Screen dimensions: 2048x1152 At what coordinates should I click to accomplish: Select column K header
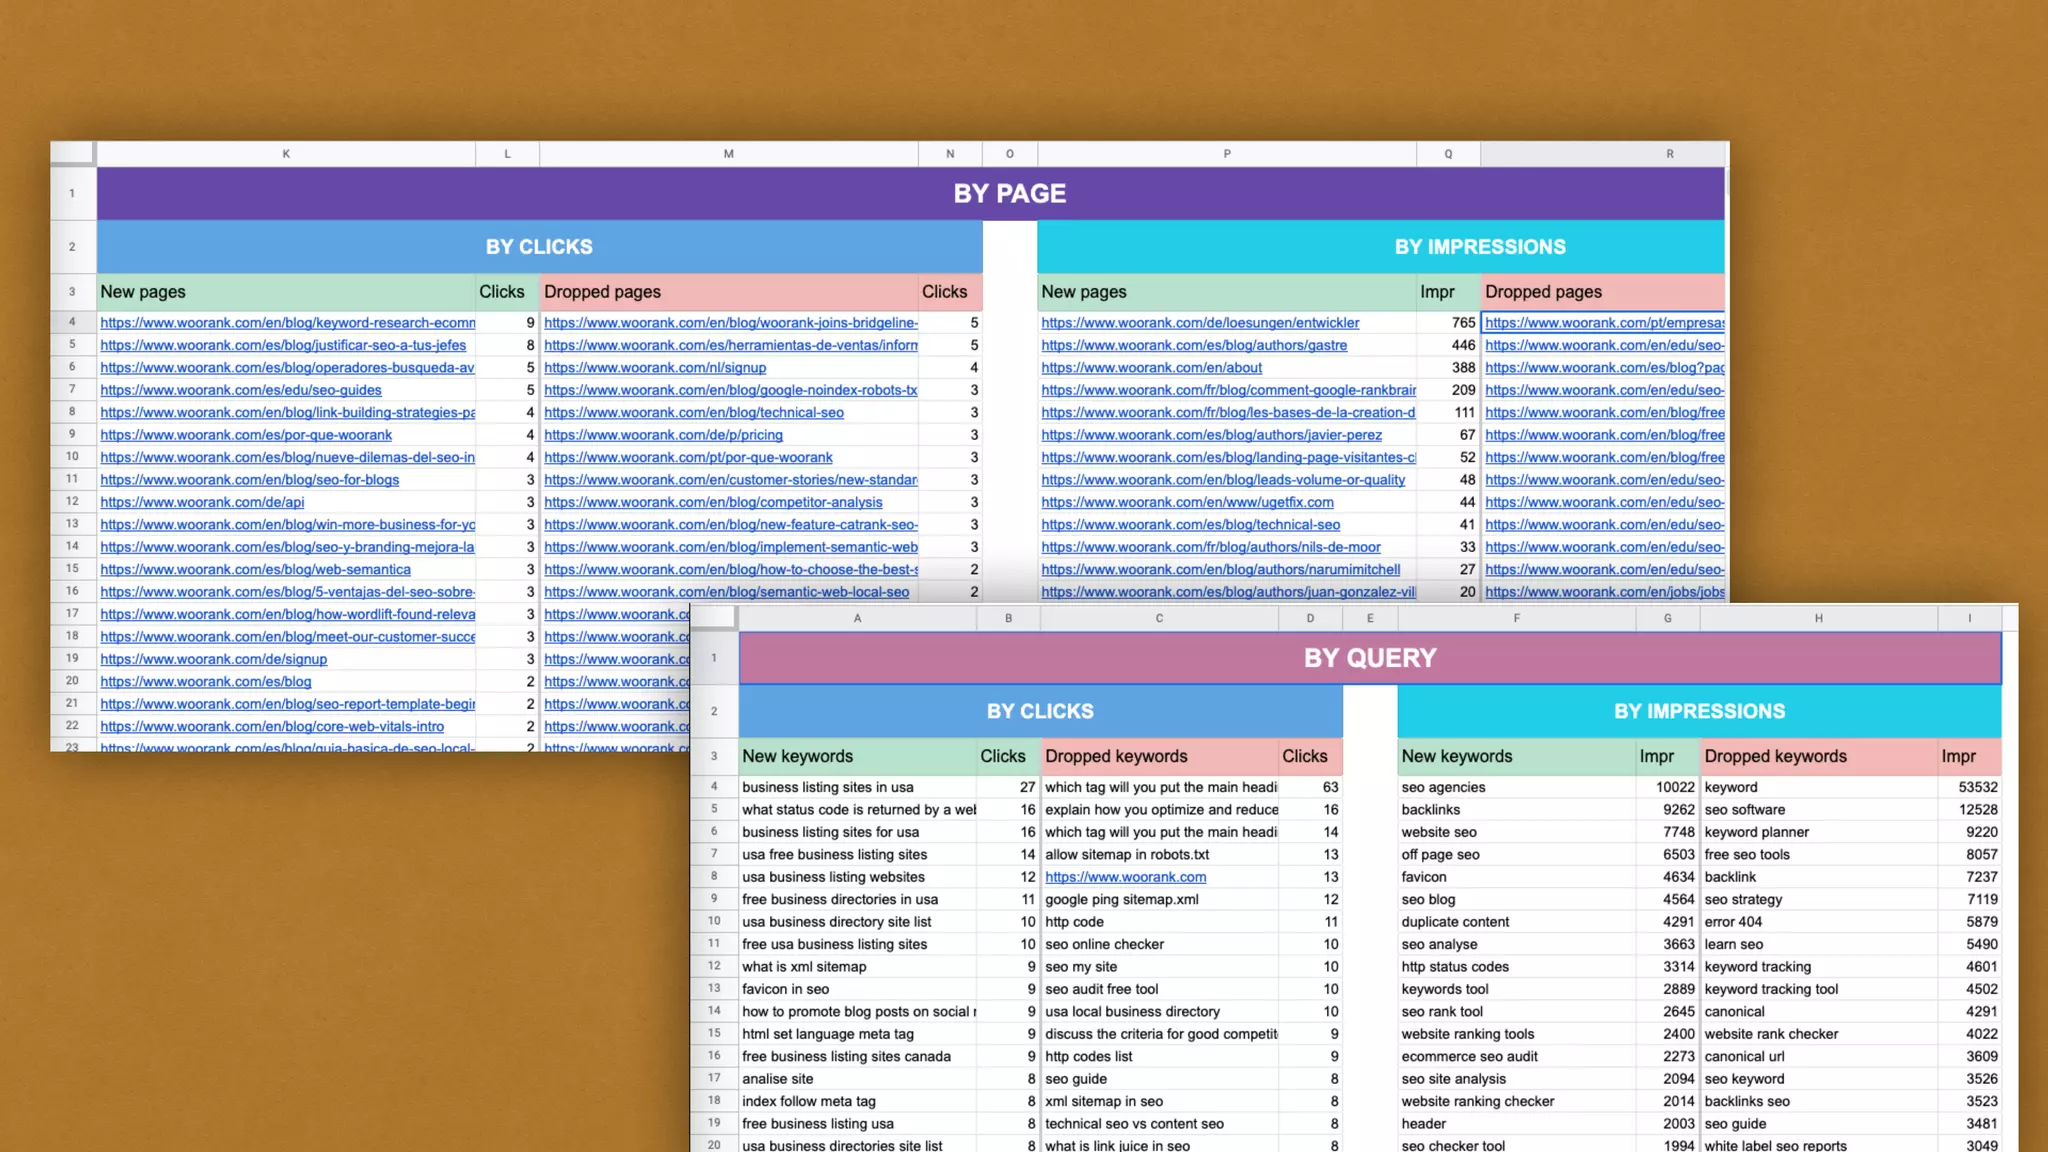pyautogui.click(x=286, y=153)
